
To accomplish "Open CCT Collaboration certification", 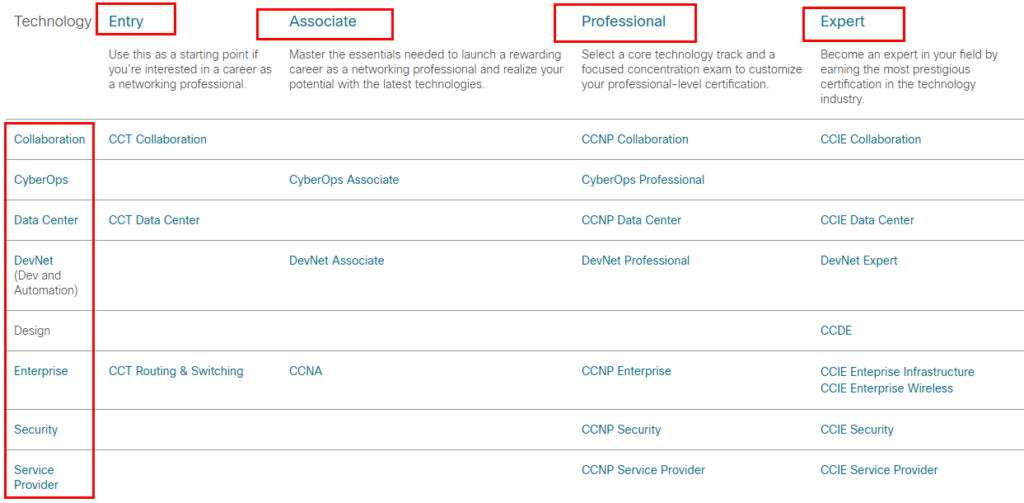I will click(157, 139).
